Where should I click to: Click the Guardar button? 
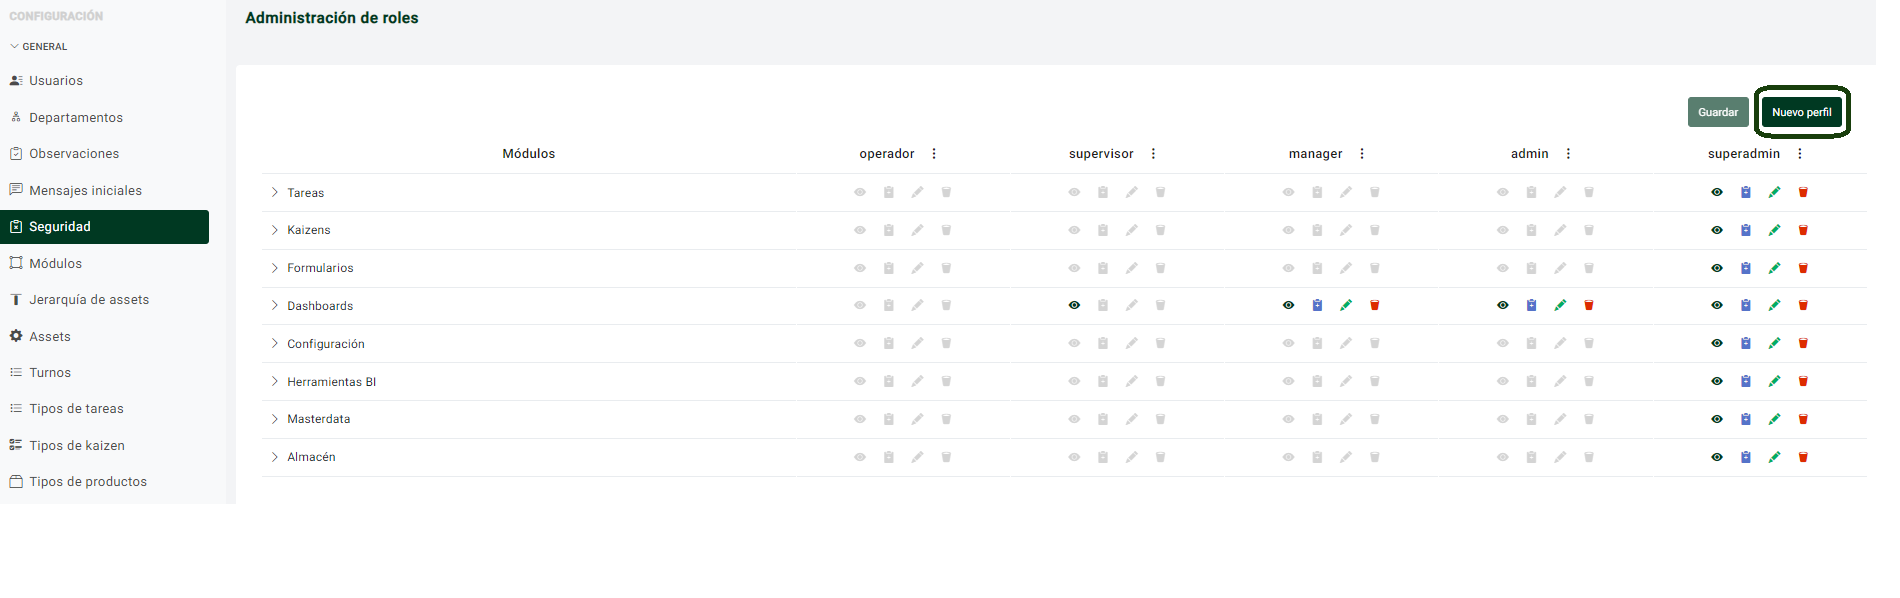(1718, 112)
